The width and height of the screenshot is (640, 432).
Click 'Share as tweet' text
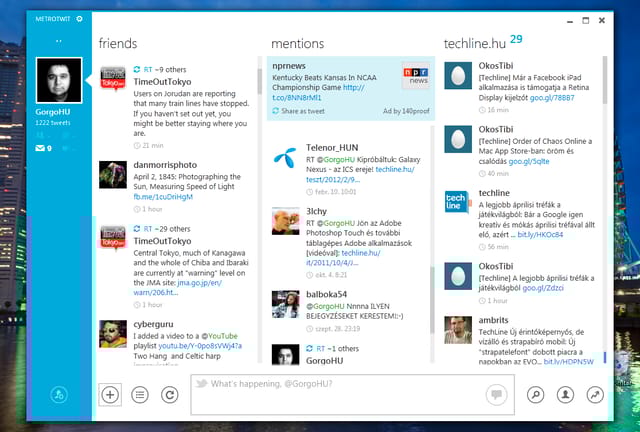coord(303,111)
